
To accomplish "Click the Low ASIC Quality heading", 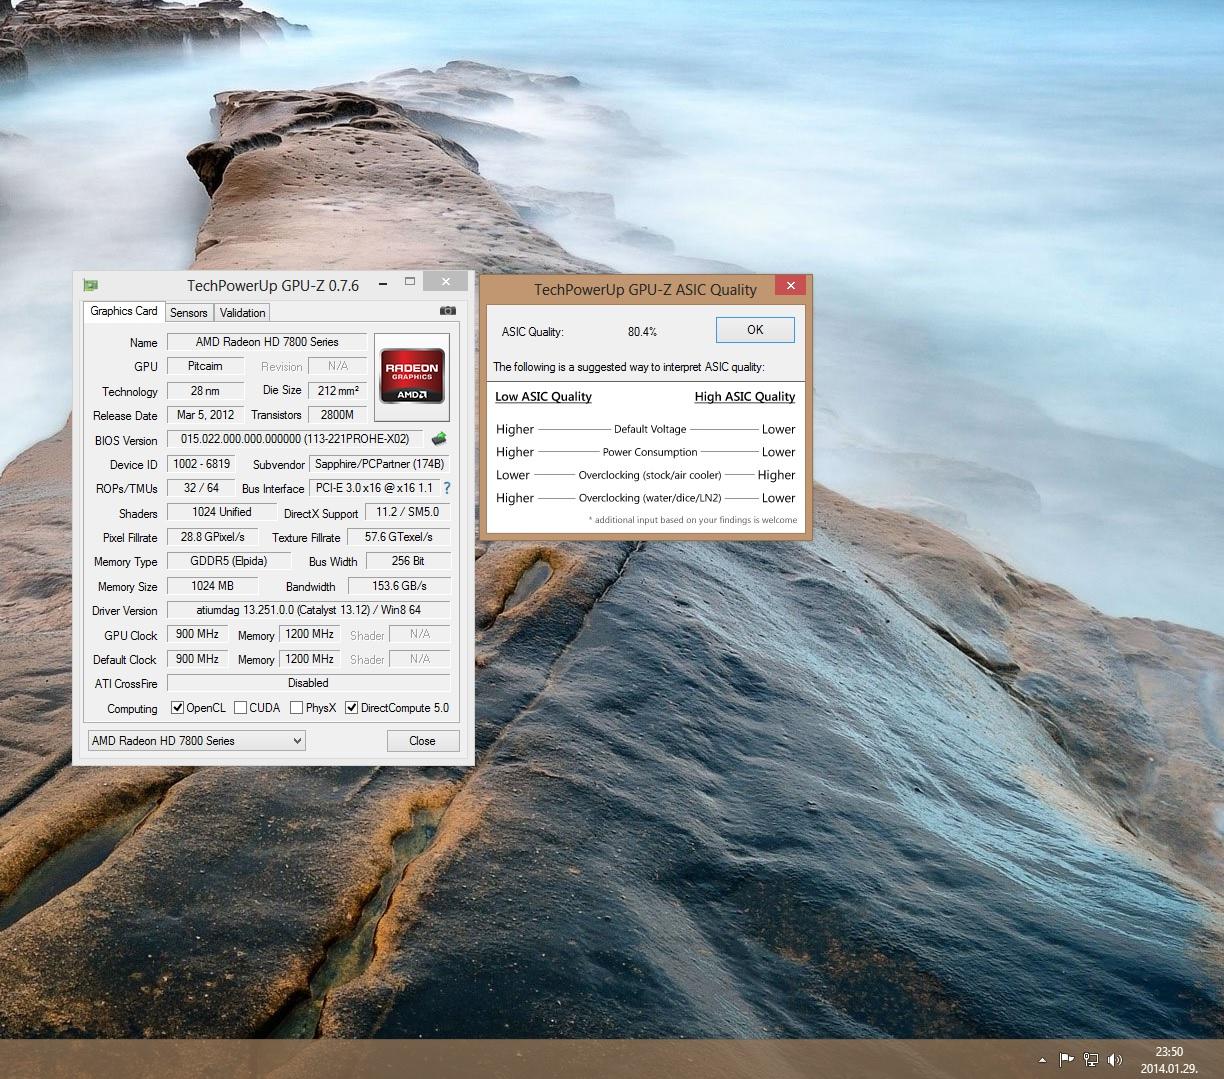I will (x=543, y=397).
